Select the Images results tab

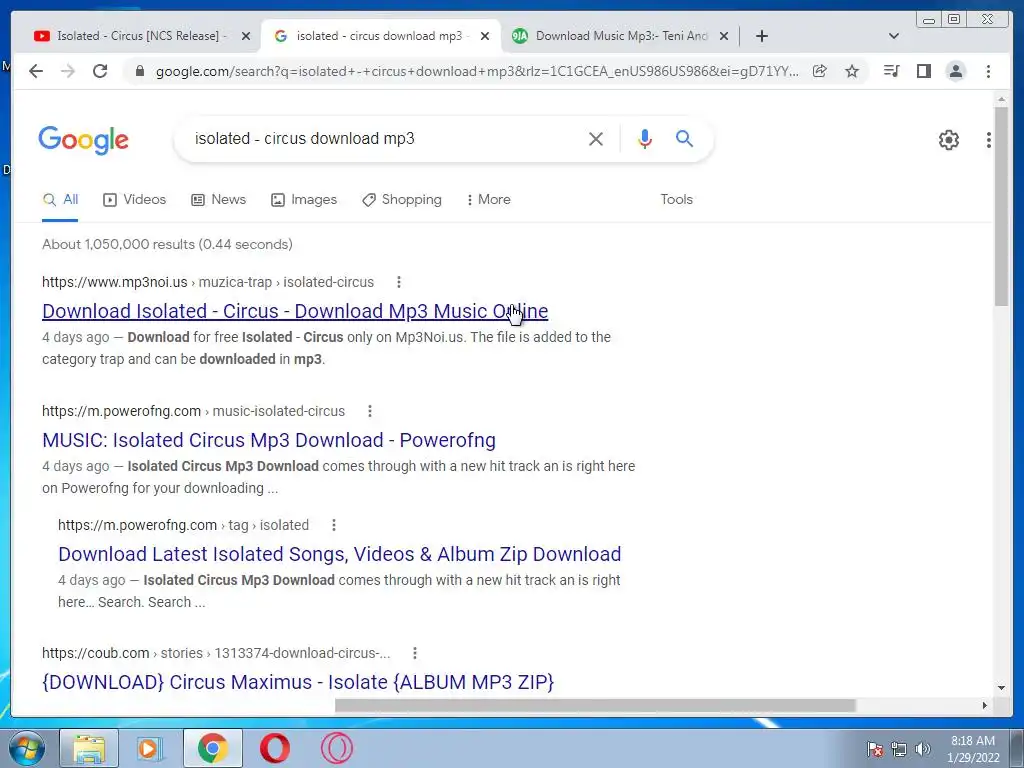coord(304,199)
